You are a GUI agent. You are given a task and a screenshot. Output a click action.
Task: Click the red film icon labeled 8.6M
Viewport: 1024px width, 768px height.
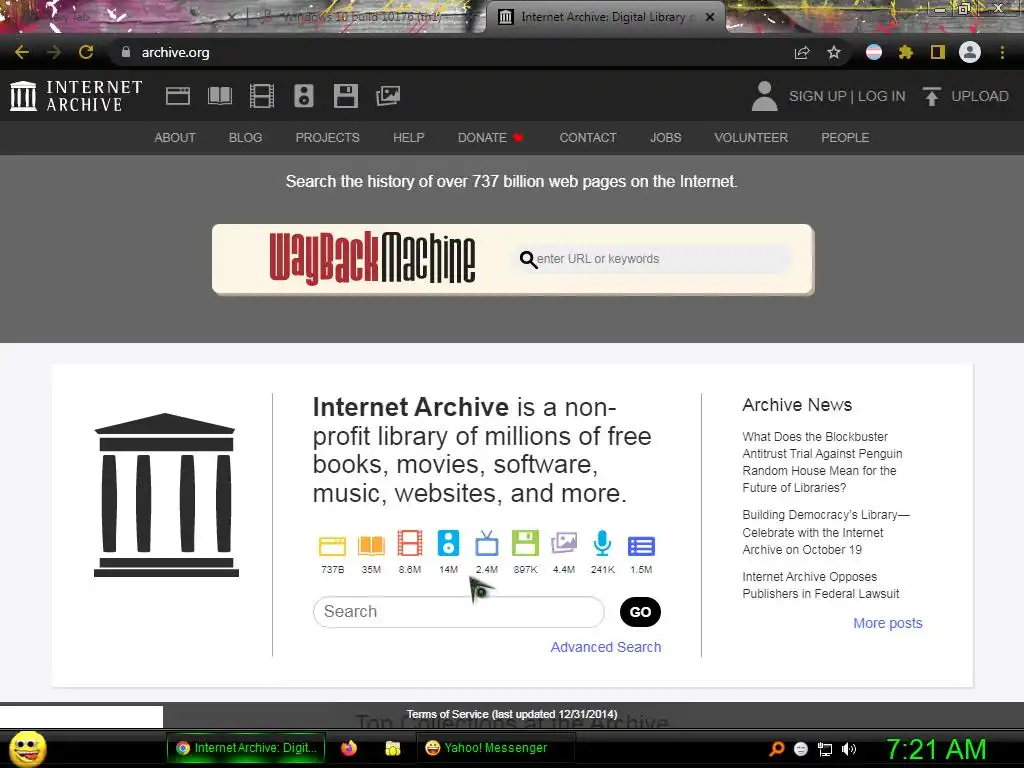pos(410,543)
